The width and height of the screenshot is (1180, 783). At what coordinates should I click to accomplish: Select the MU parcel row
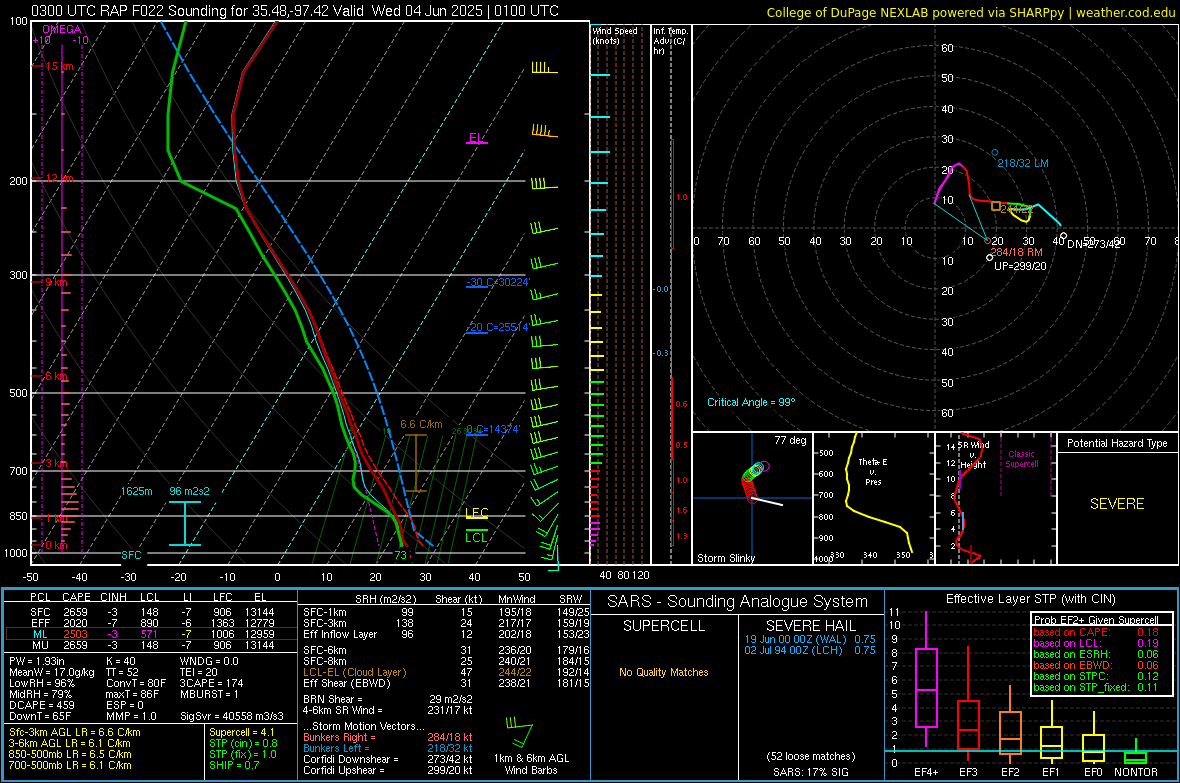click(x=151, y=644)
